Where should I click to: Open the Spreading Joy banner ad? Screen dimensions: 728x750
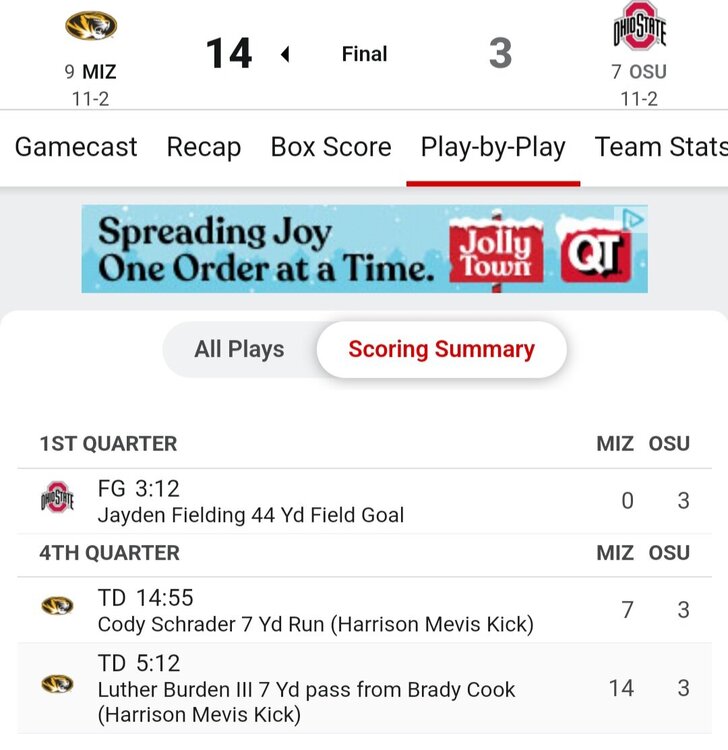[267, 249]
